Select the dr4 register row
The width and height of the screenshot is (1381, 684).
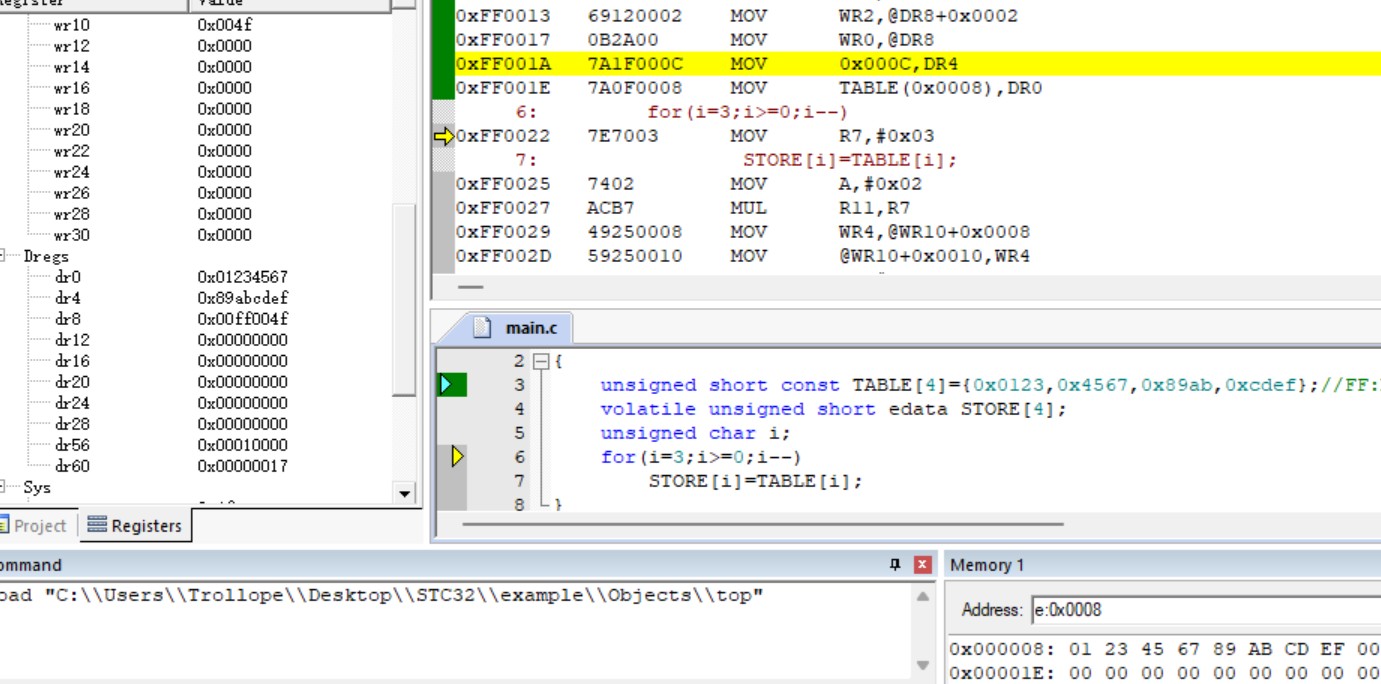pos(196,298)
